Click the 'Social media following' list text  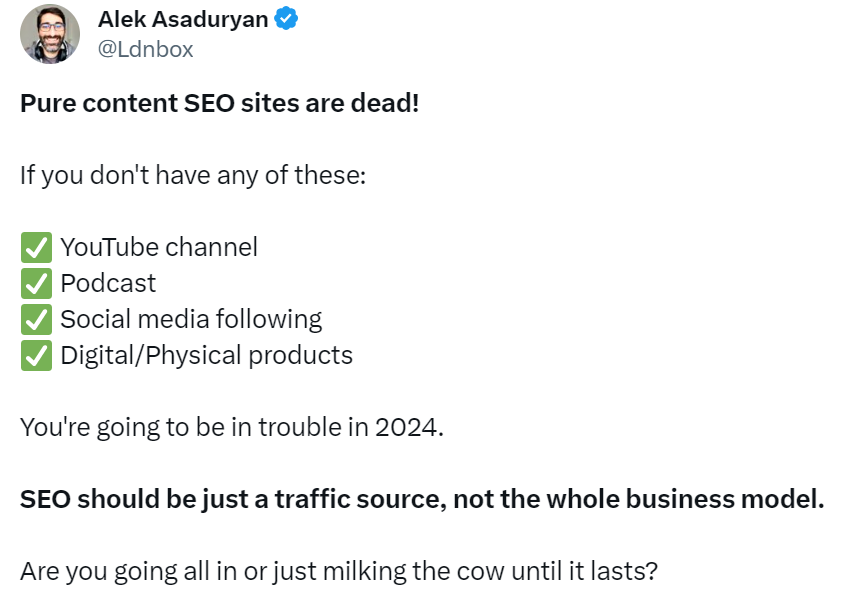tap(191, 319)
